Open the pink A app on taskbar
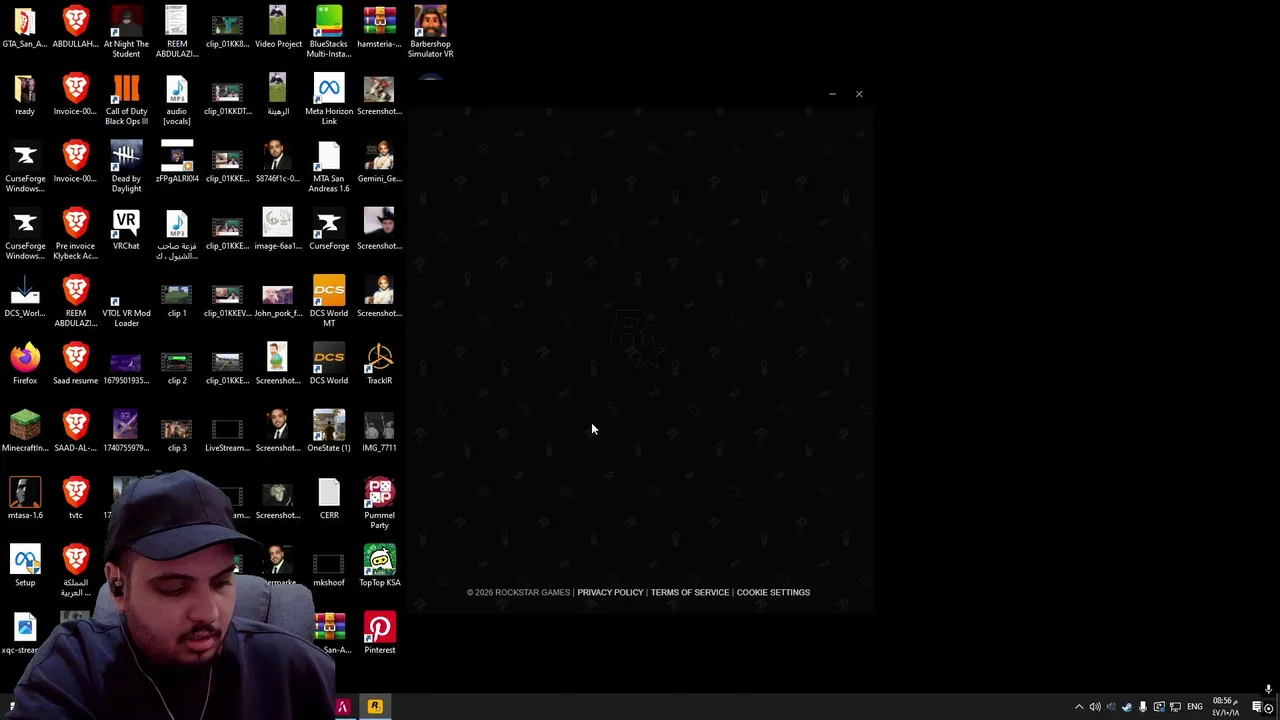 pyautogui.click(x=343, y=706)
